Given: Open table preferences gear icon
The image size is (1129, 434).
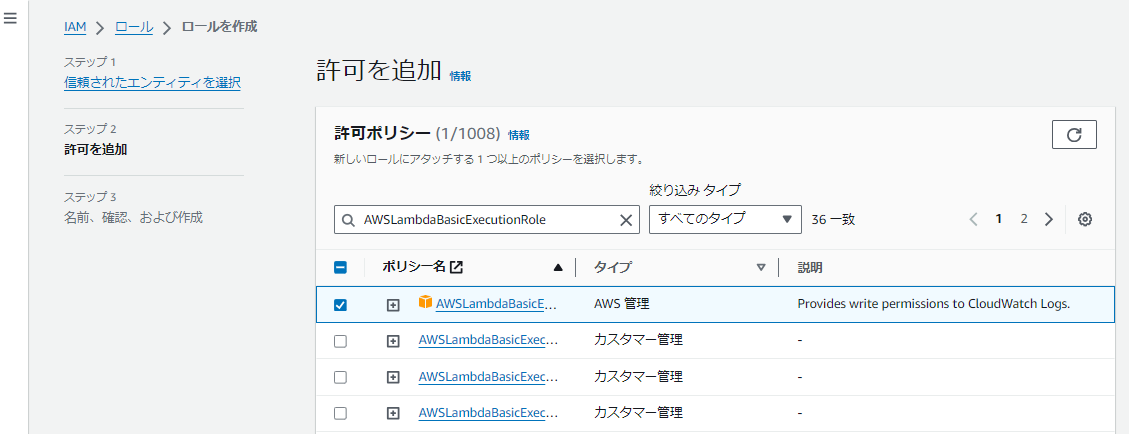Looking at the screenshot, I should (x=1085, y=220).
